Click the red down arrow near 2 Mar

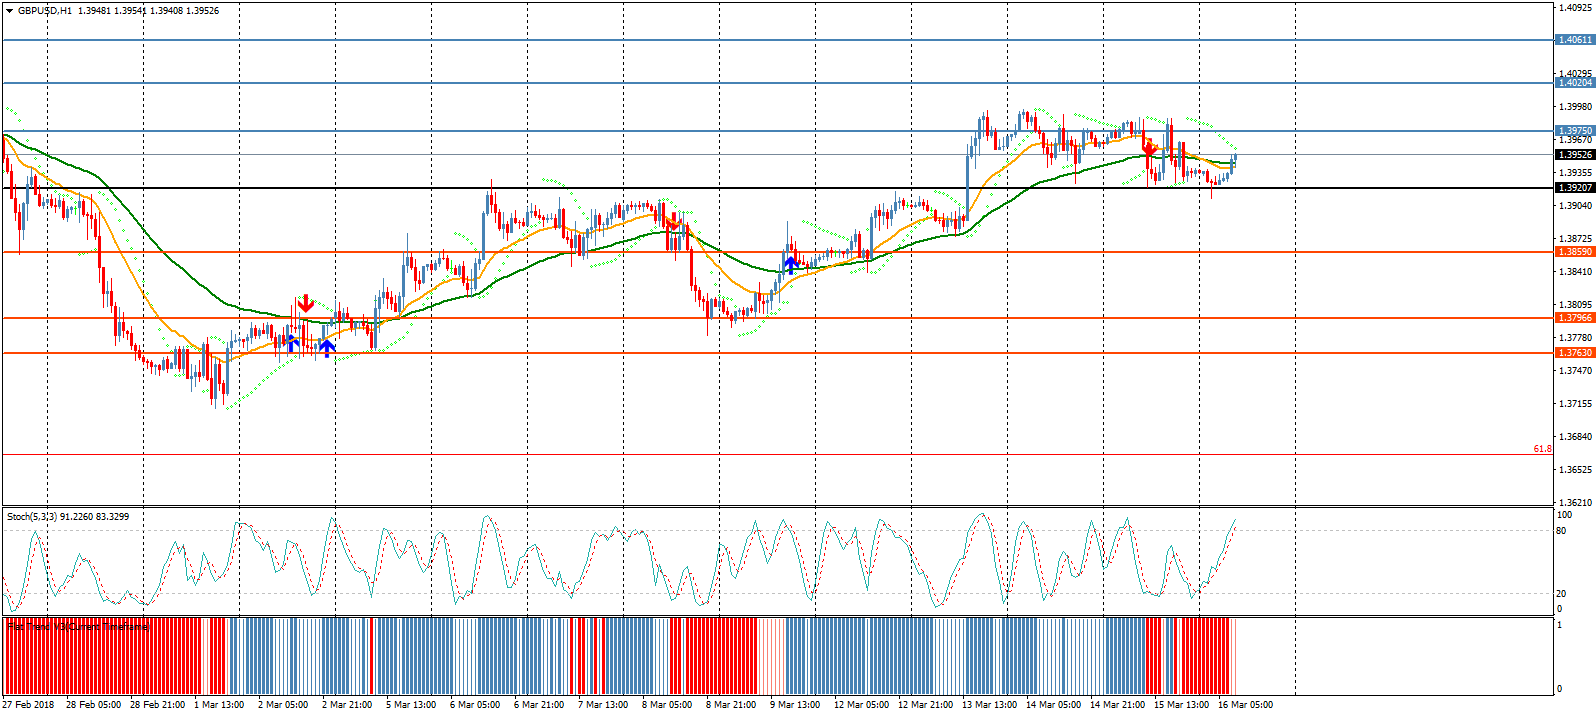pos(305,304)
